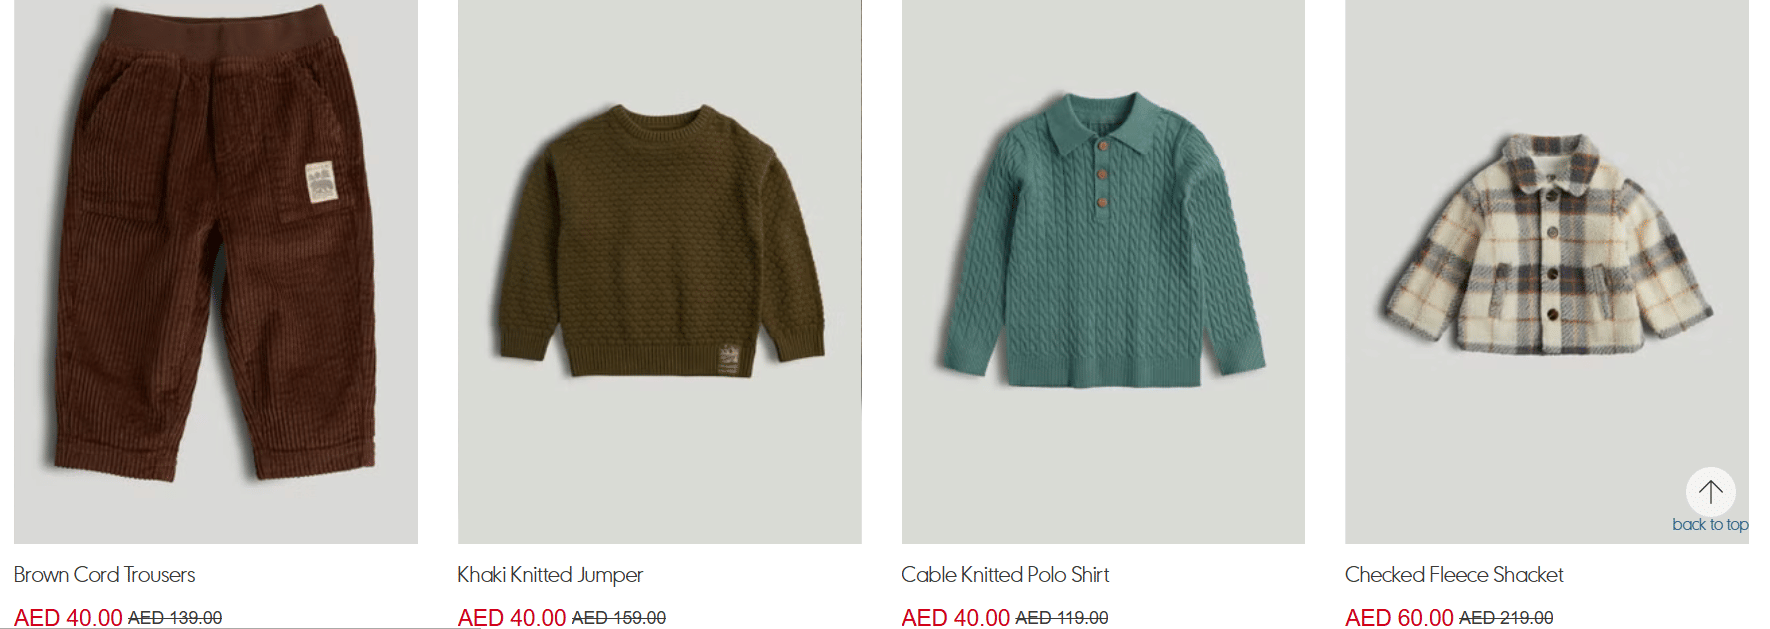Click the AED 40.00 price under Brown Cord Trousers
The image size is (1770, 629).
(68, 617)
